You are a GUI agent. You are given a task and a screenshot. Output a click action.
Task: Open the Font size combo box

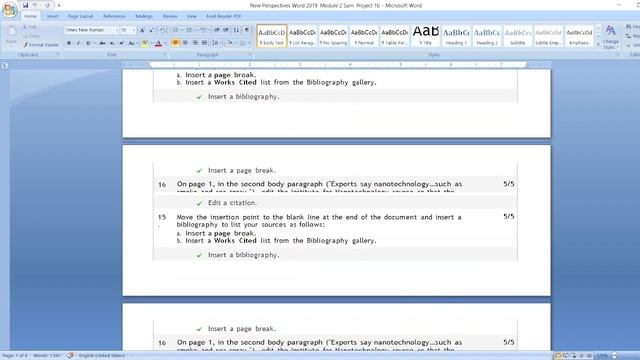pos(128,30)
